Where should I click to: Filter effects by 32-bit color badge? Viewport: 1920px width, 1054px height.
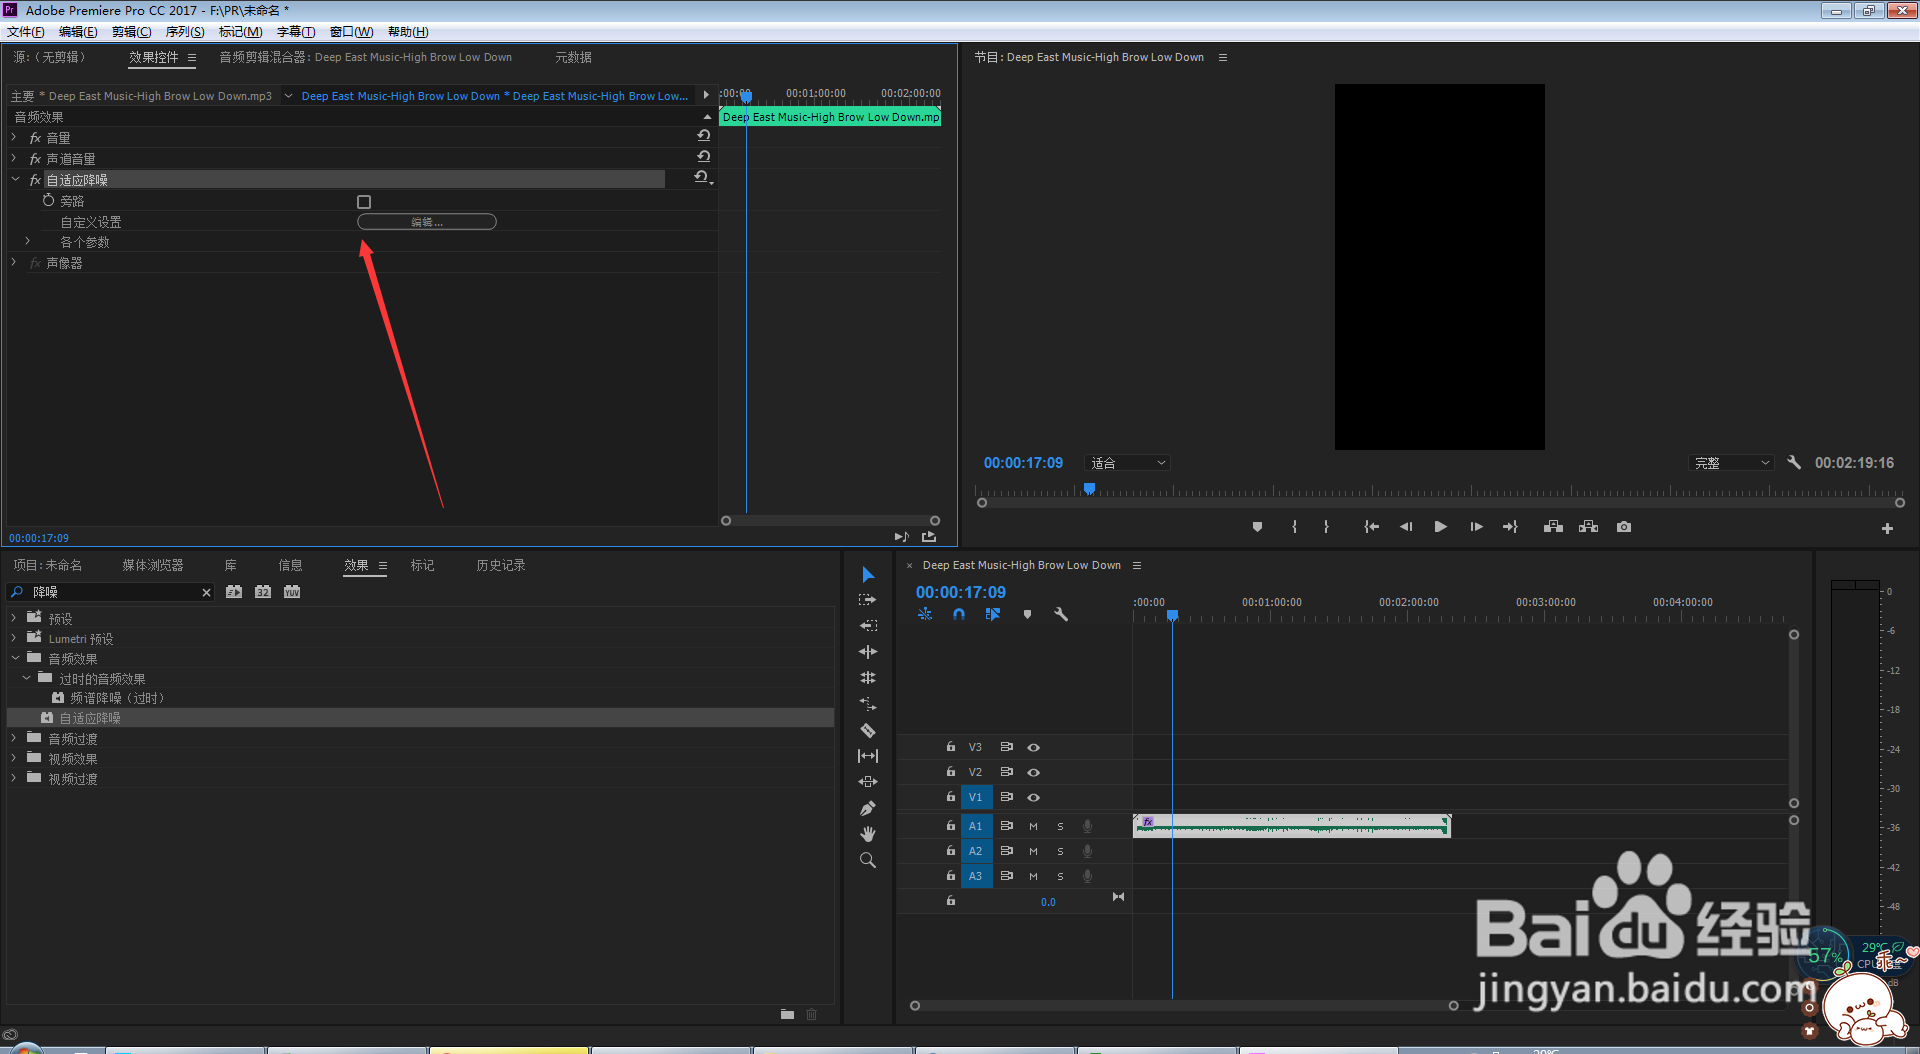(263, 592)
